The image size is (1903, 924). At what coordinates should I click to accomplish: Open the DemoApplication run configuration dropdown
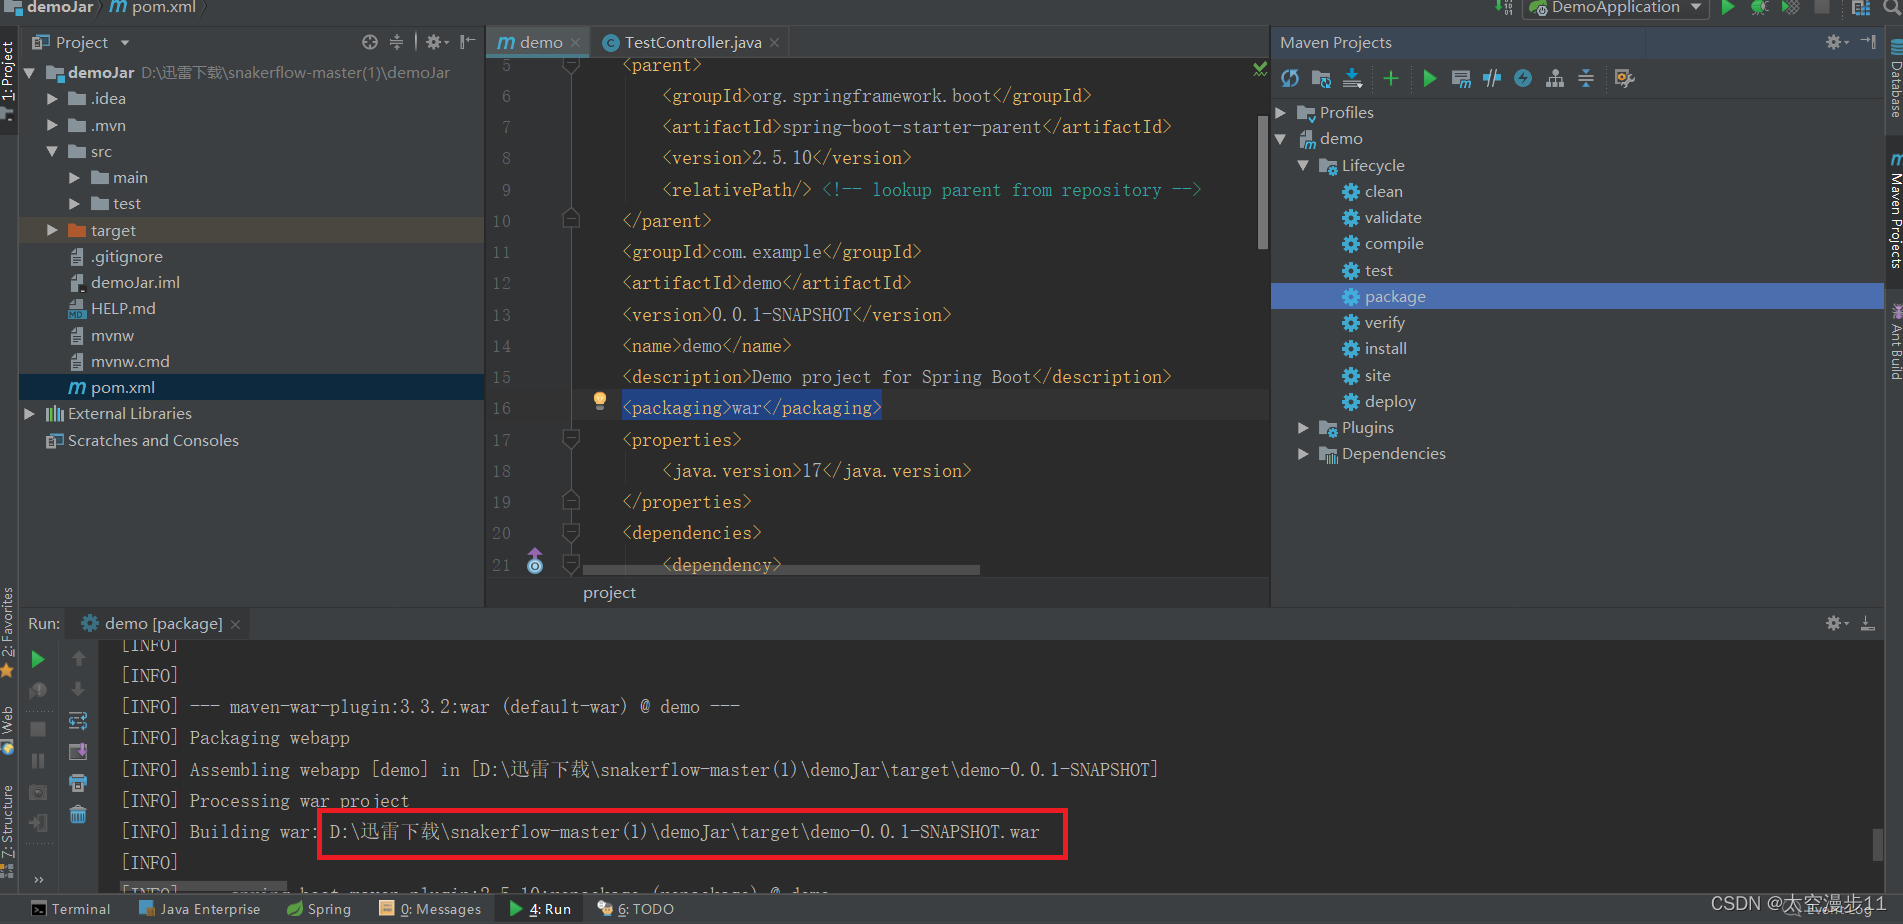click(1615, 8)
